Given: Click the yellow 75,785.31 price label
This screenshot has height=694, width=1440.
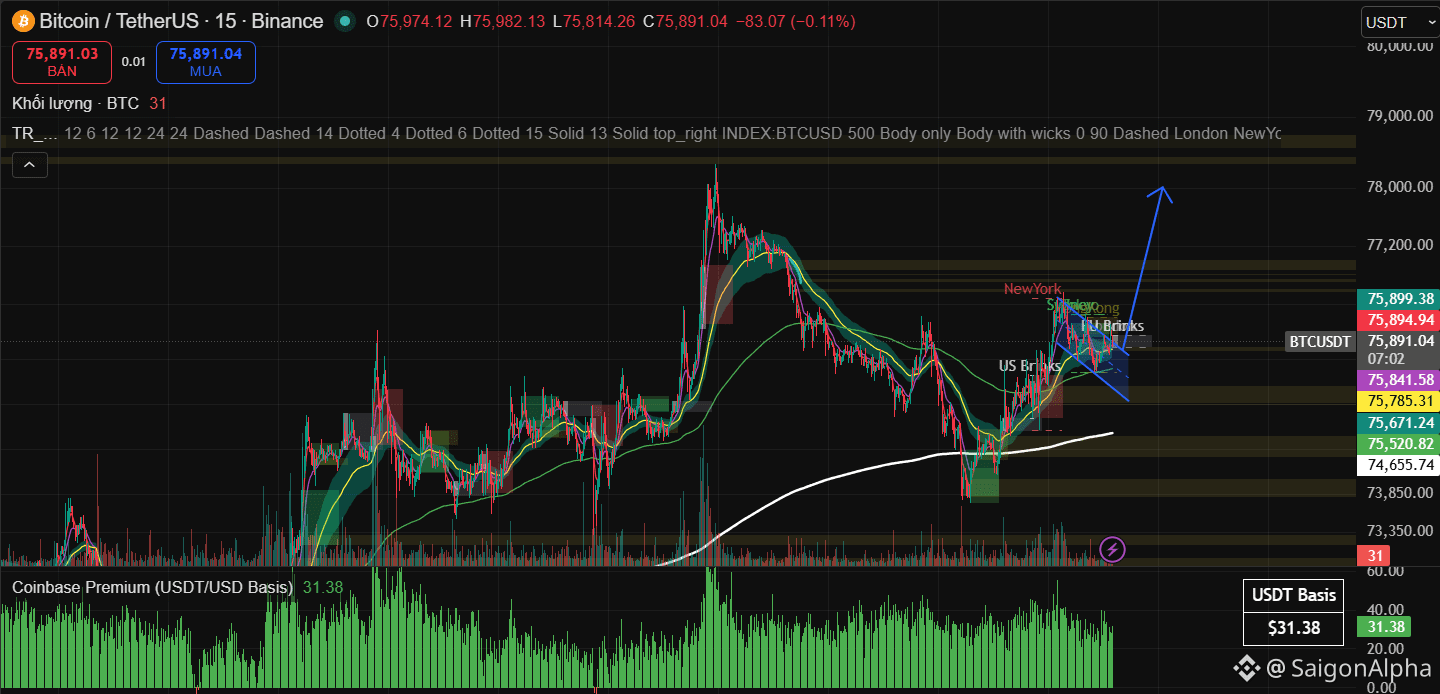Looking at the screenshot, I should [1397, 401].
